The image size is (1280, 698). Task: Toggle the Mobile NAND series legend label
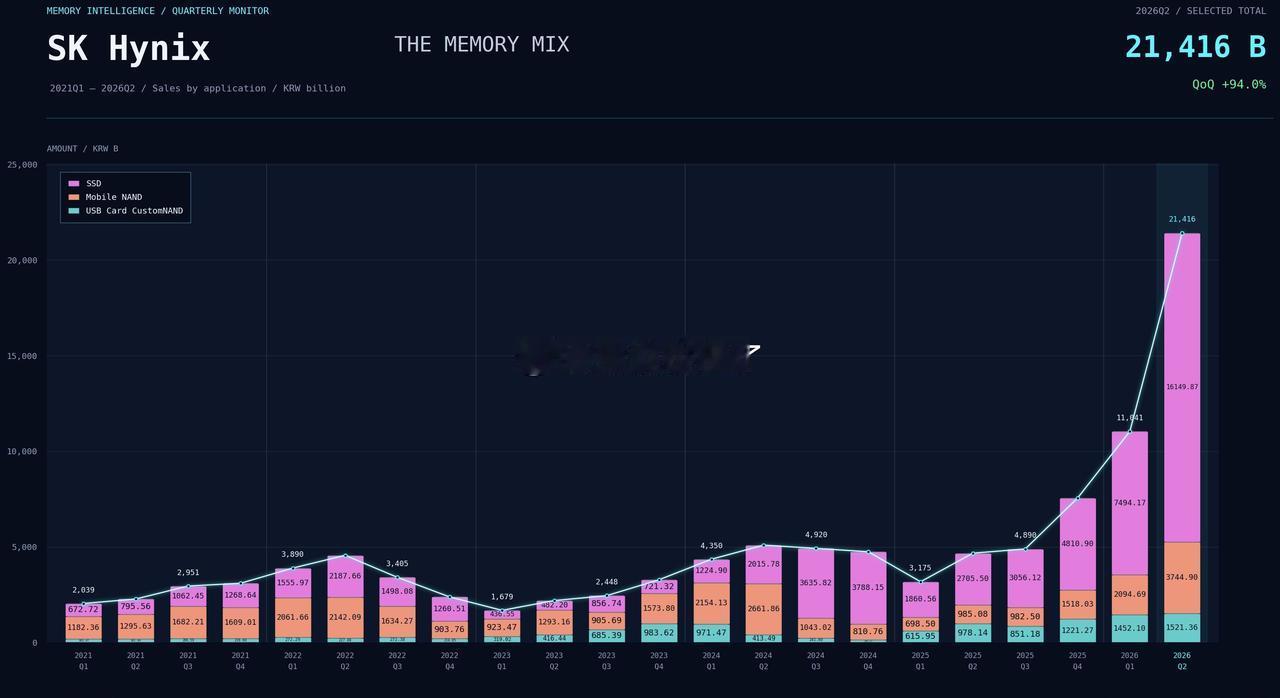coord(114,197)
